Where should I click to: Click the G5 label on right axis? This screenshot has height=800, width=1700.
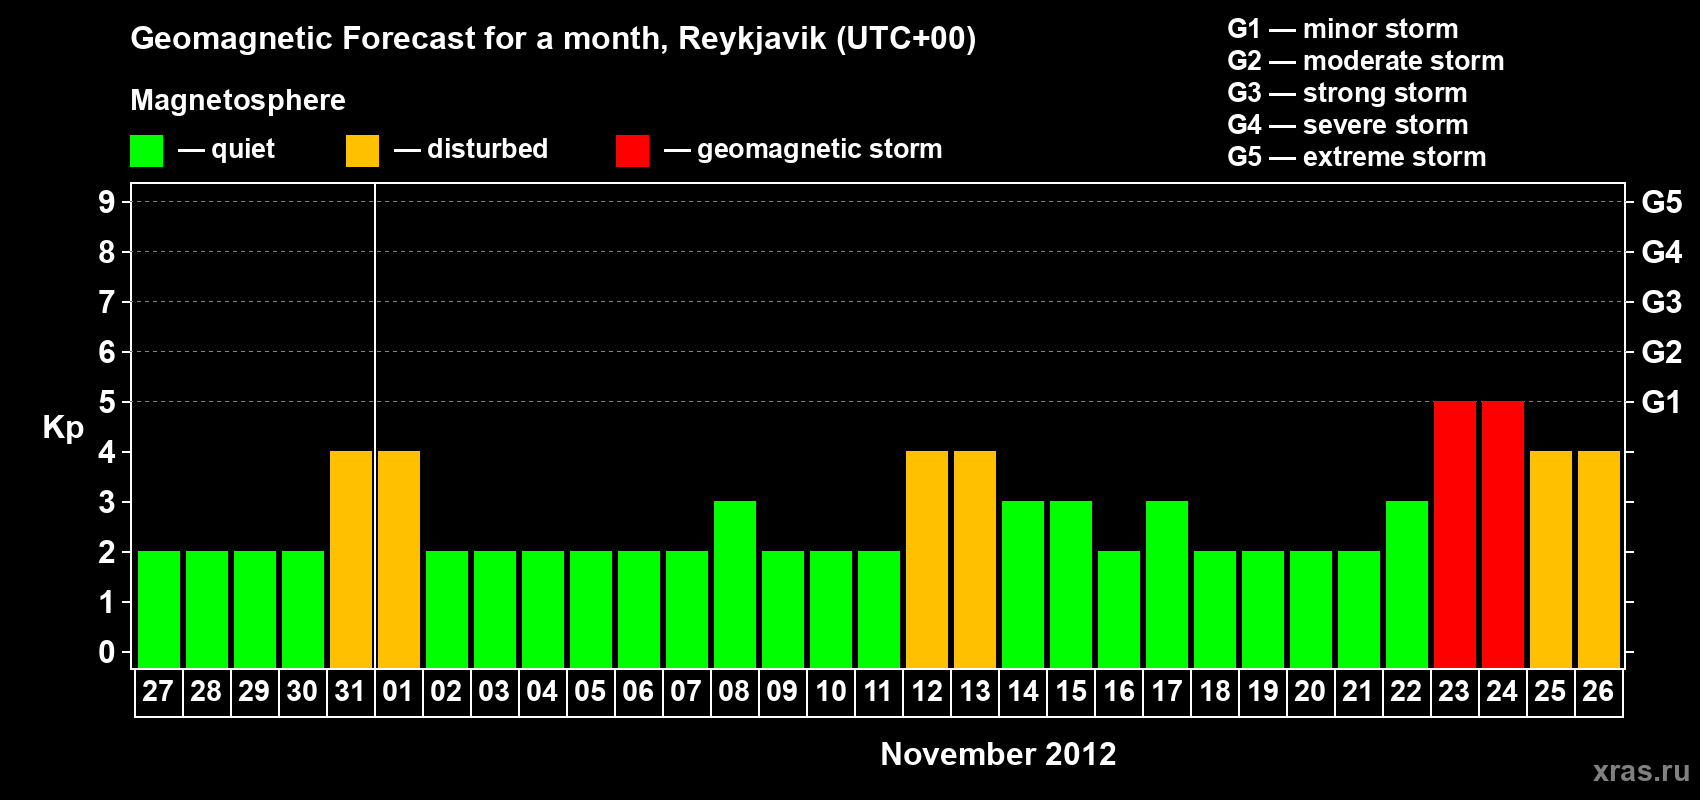pyautogui.click(x=1662, y=202)
